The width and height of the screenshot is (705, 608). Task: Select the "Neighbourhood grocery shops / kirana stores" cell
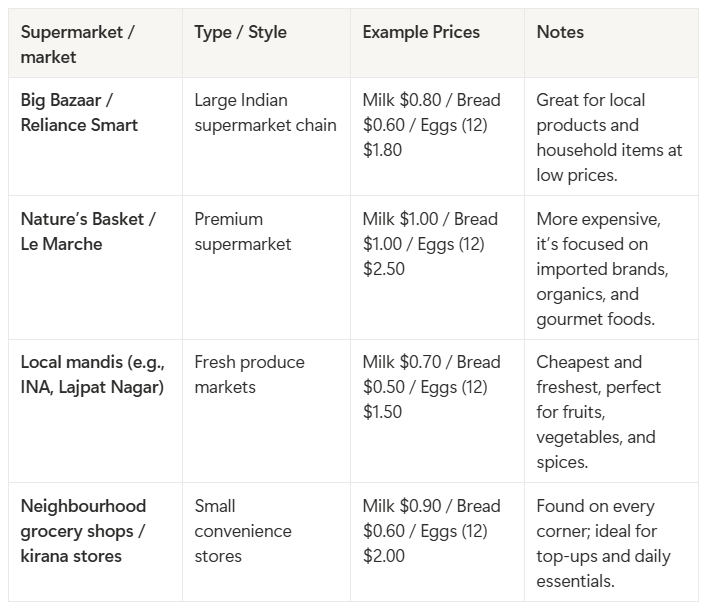point(83,531)
